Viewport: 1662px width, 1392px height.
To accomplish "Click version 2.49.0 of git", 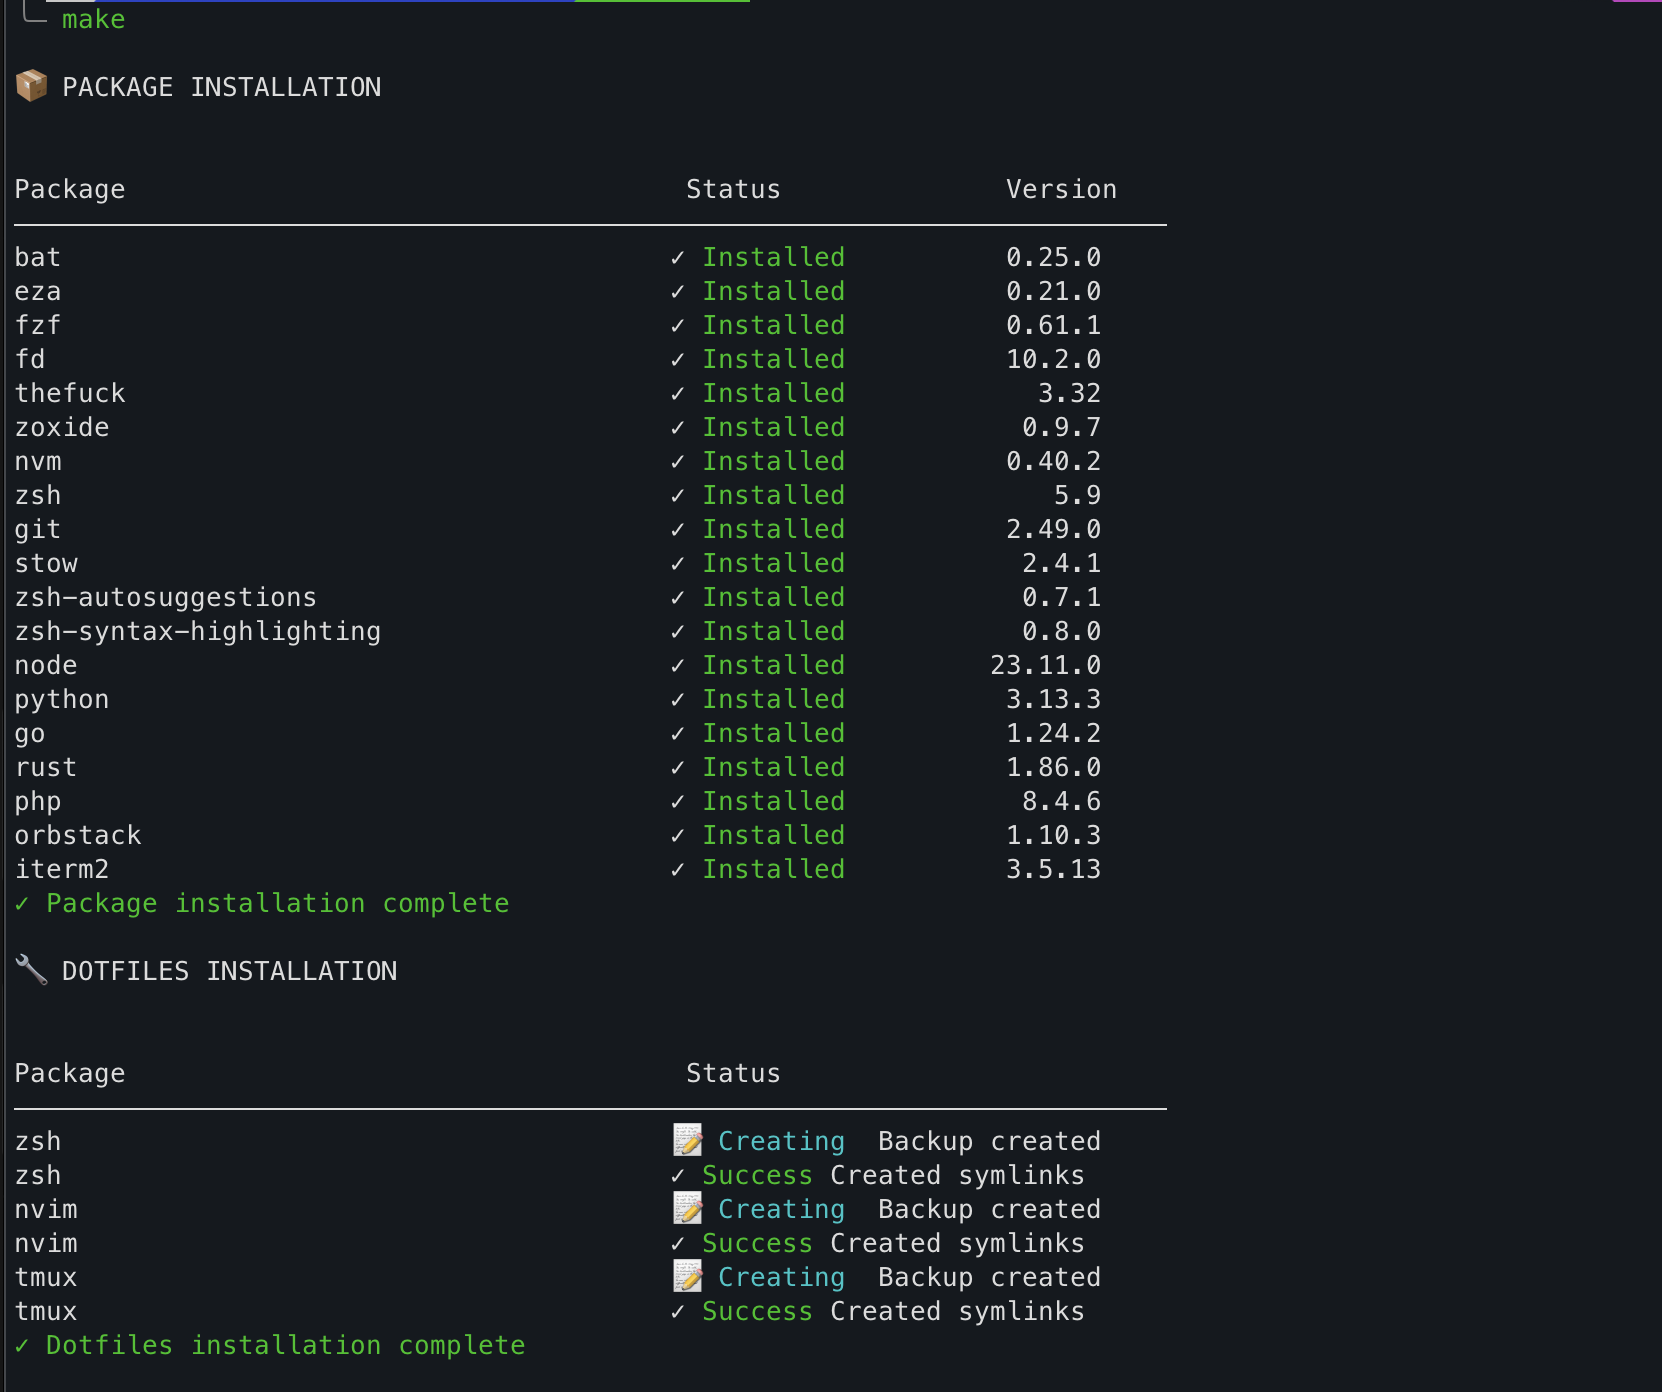I will [1054, 529].
